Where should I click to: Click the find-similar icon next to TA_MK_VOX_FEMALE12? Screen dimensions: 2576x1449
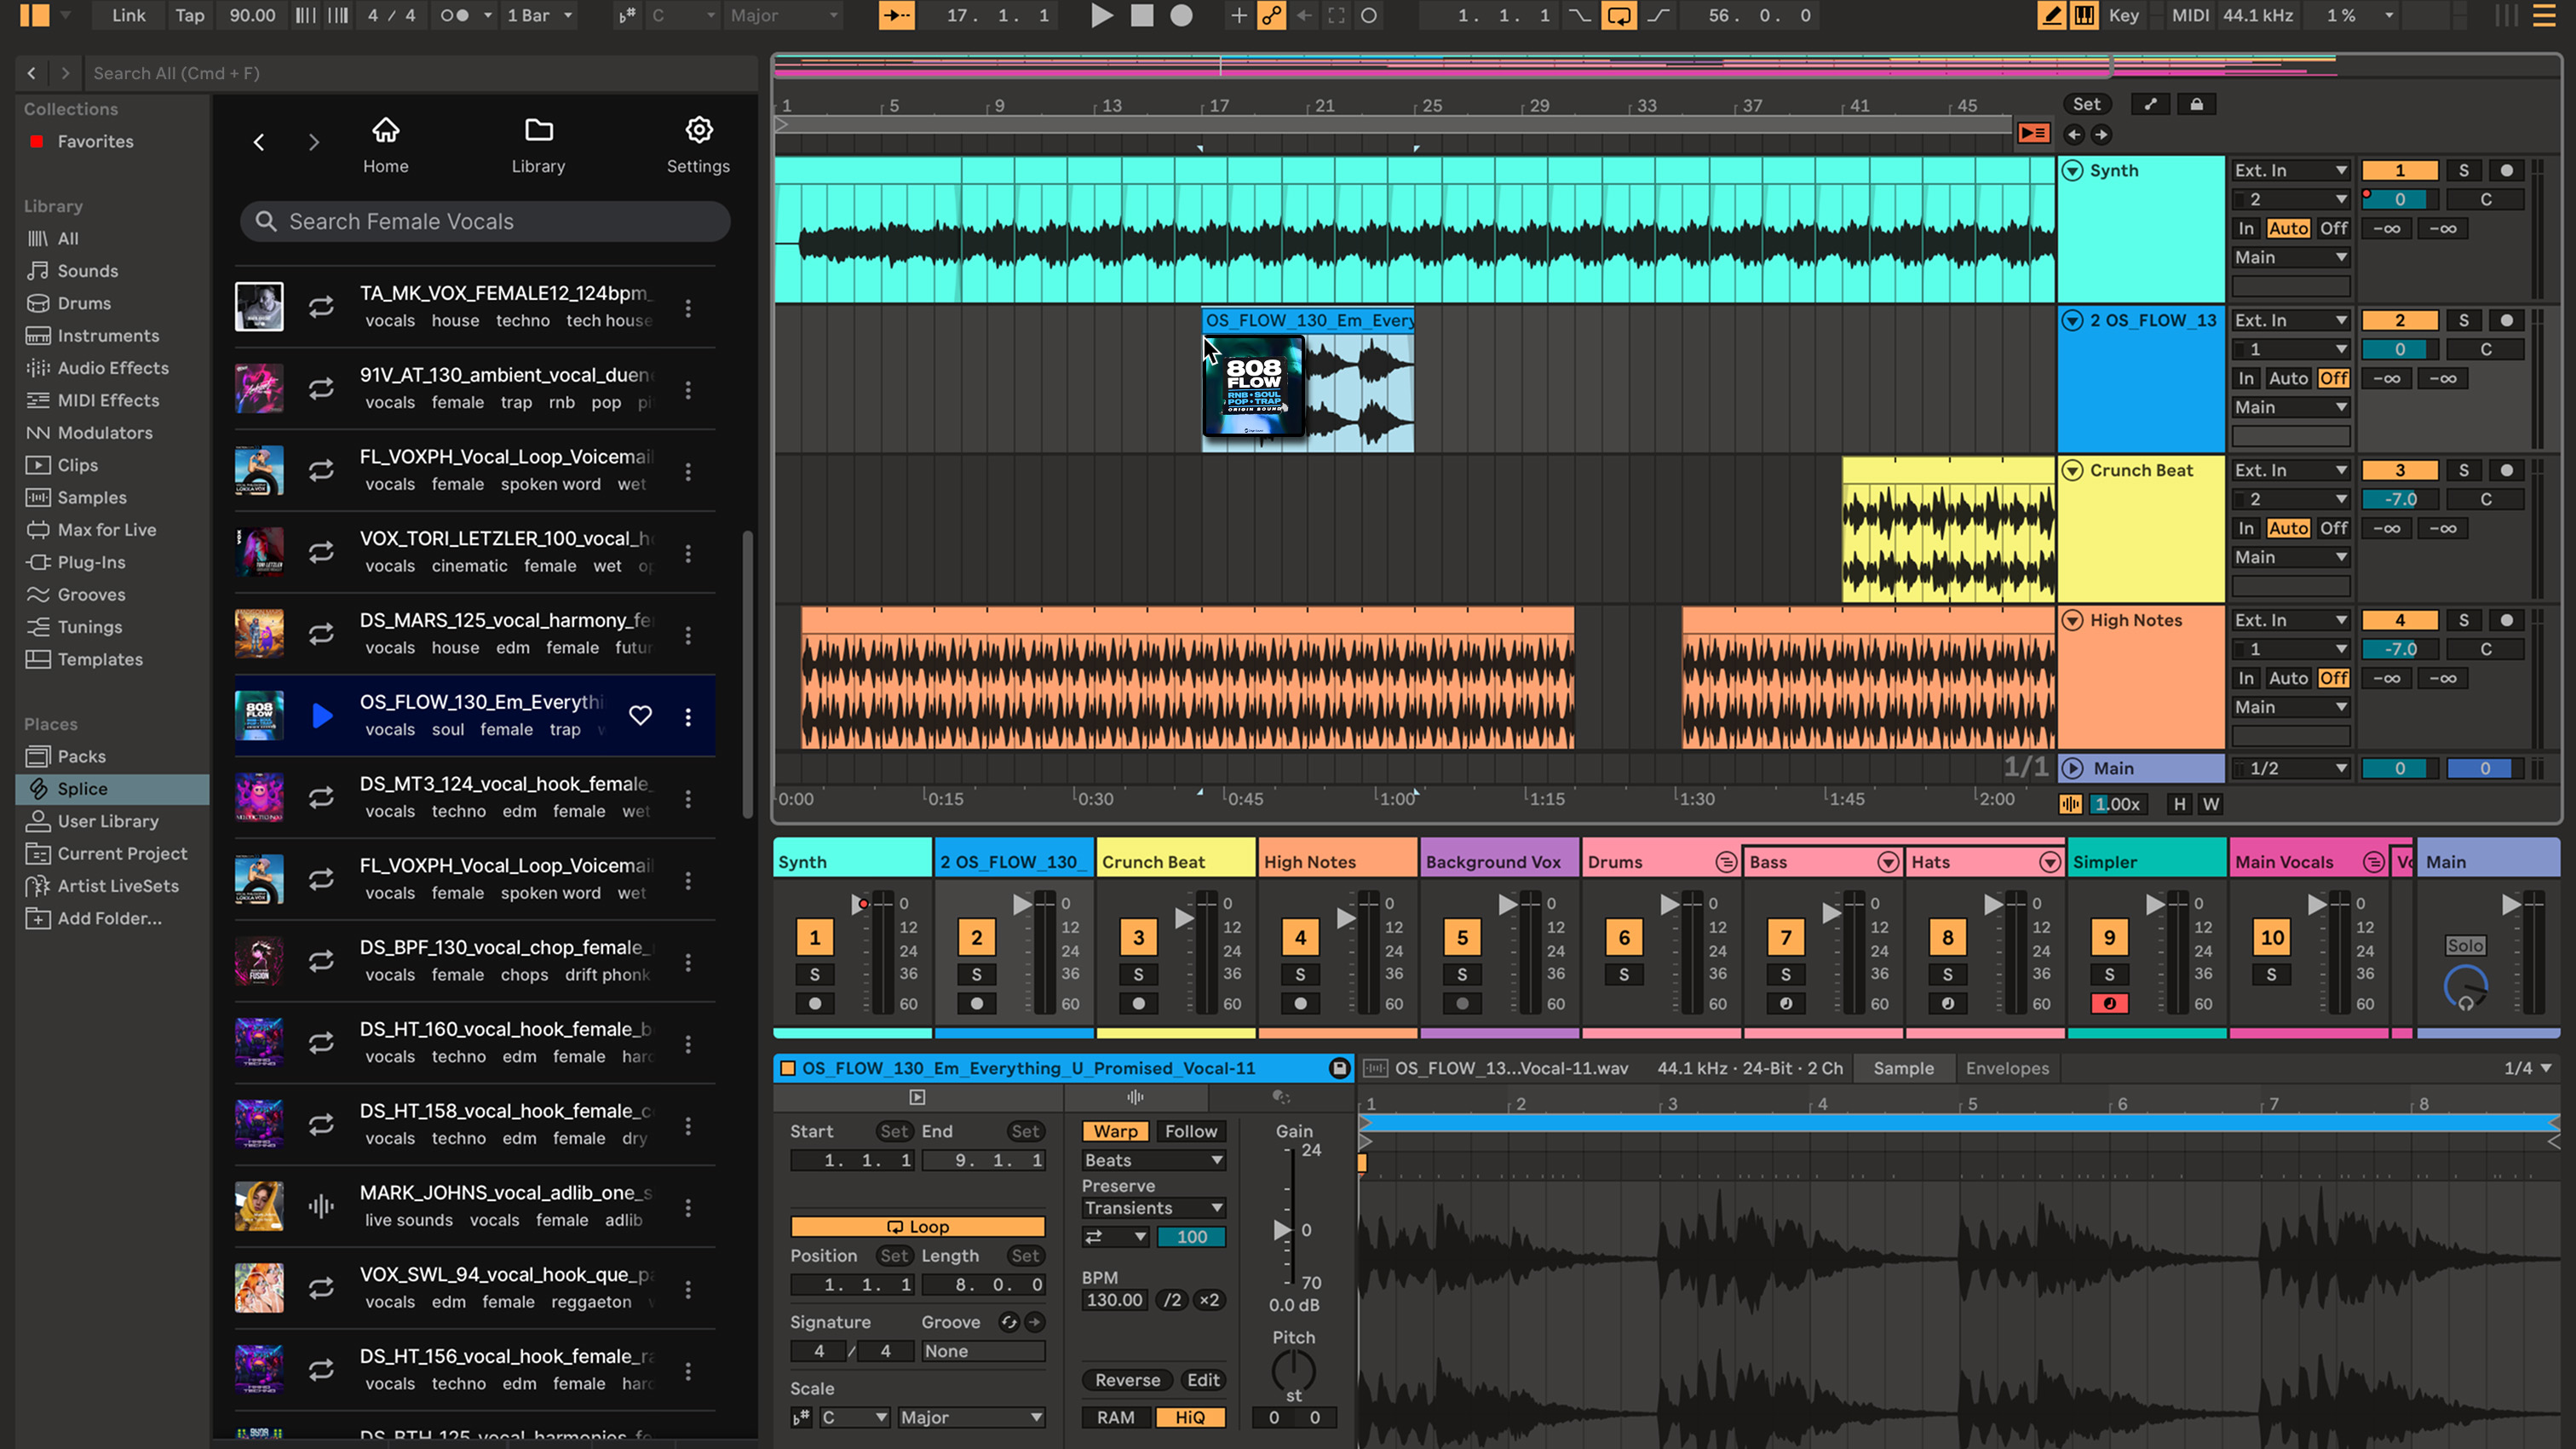pyautogui.click(x=321, y=306)
